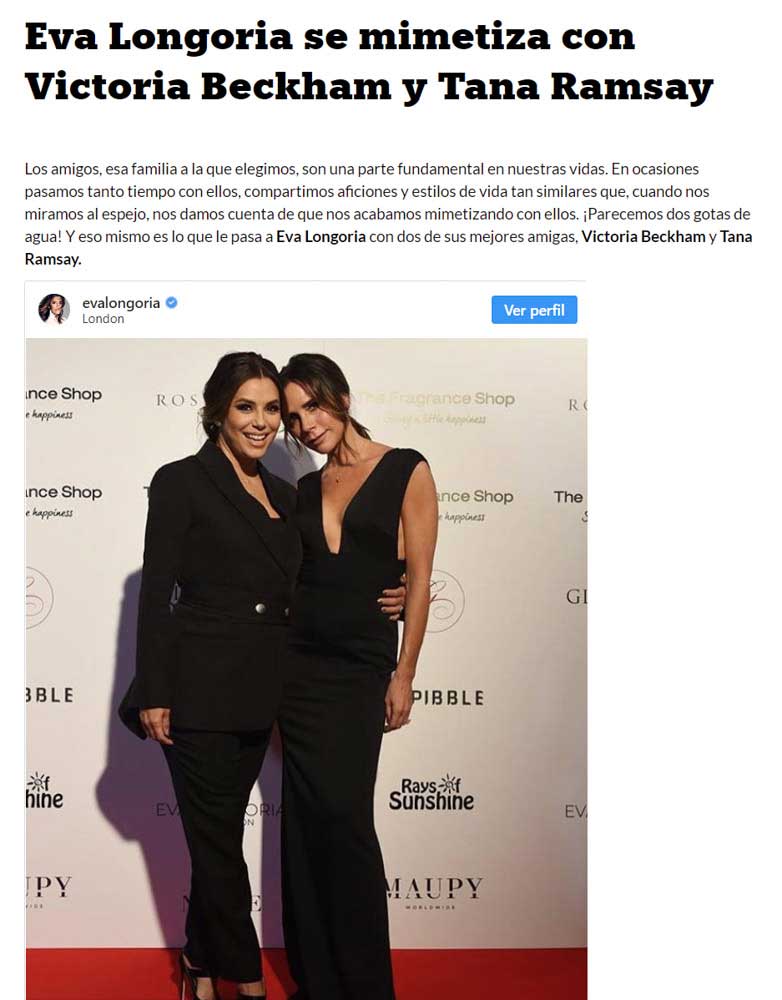Click the full Rays of Sunshine logo

tap(431, 793)
